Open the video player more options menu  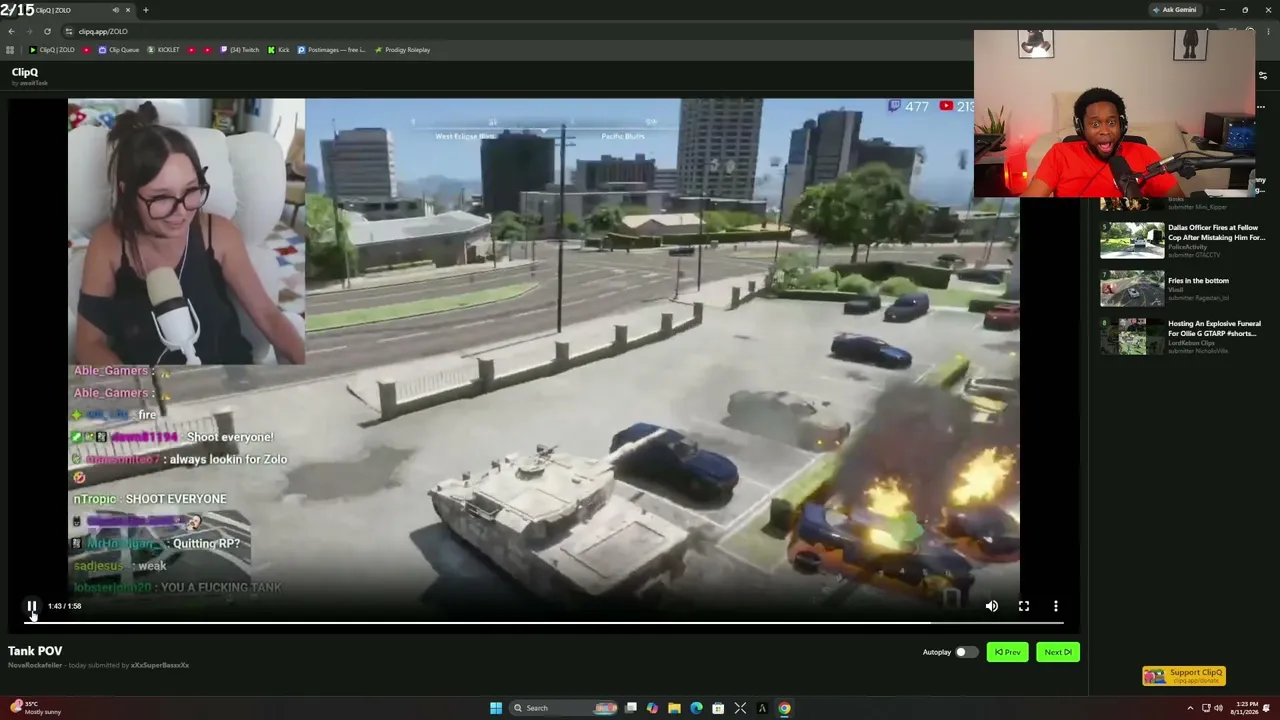tap(1055, 606)
